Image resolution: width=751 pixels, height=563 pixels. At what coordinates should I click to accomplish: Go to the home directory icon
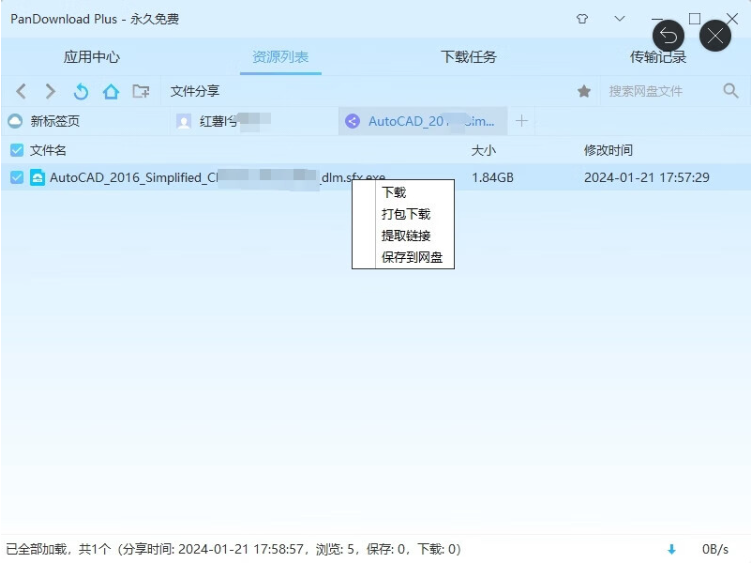point(111,91)
